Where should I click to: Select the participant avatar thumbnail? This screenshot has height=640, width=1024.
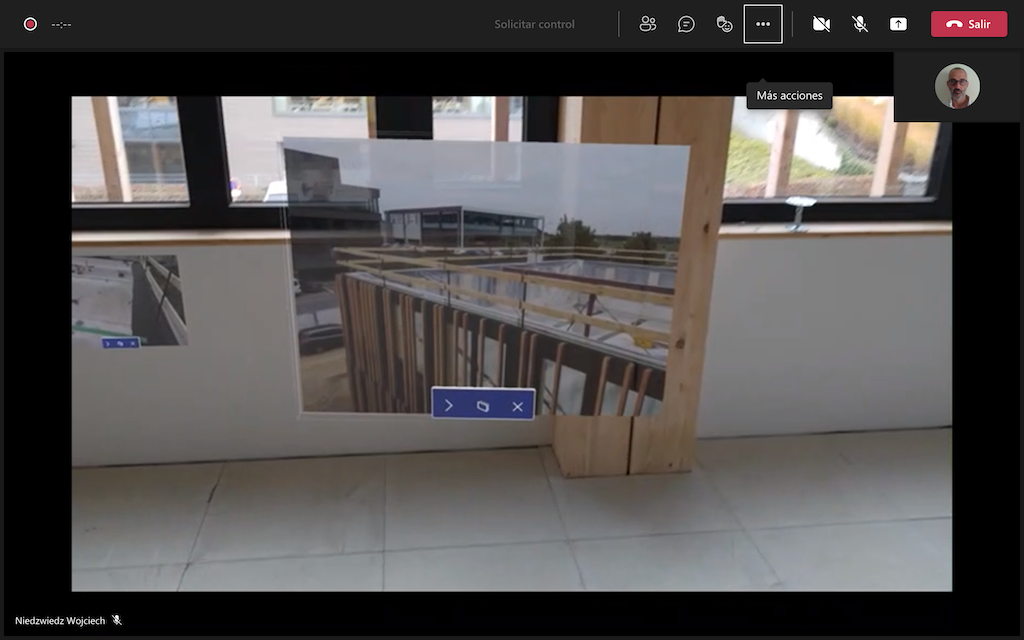coord(957,86)
